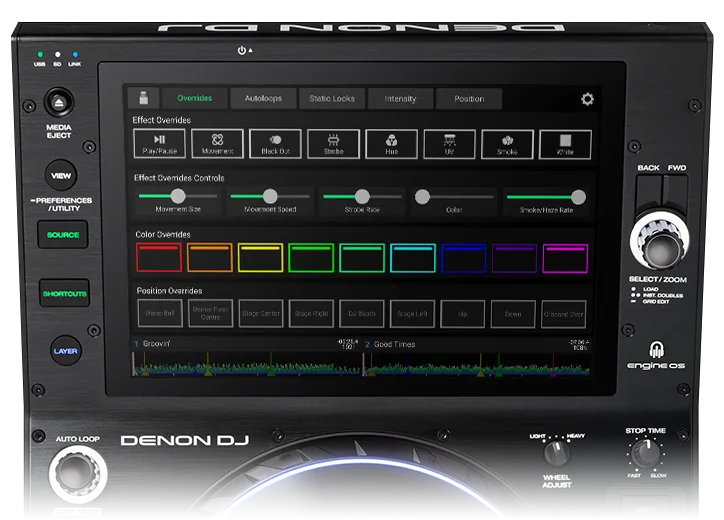The image size is (724, 520).
Task: Hit the FWD button
Action: pos(676,193)
